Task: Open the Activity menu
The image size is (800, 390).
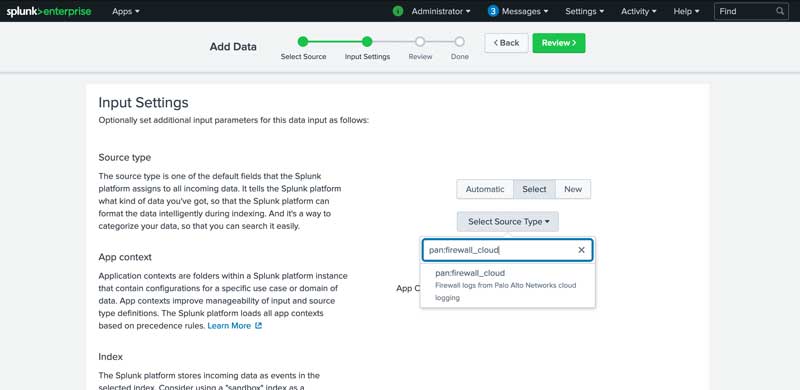Action: (639, 11)
